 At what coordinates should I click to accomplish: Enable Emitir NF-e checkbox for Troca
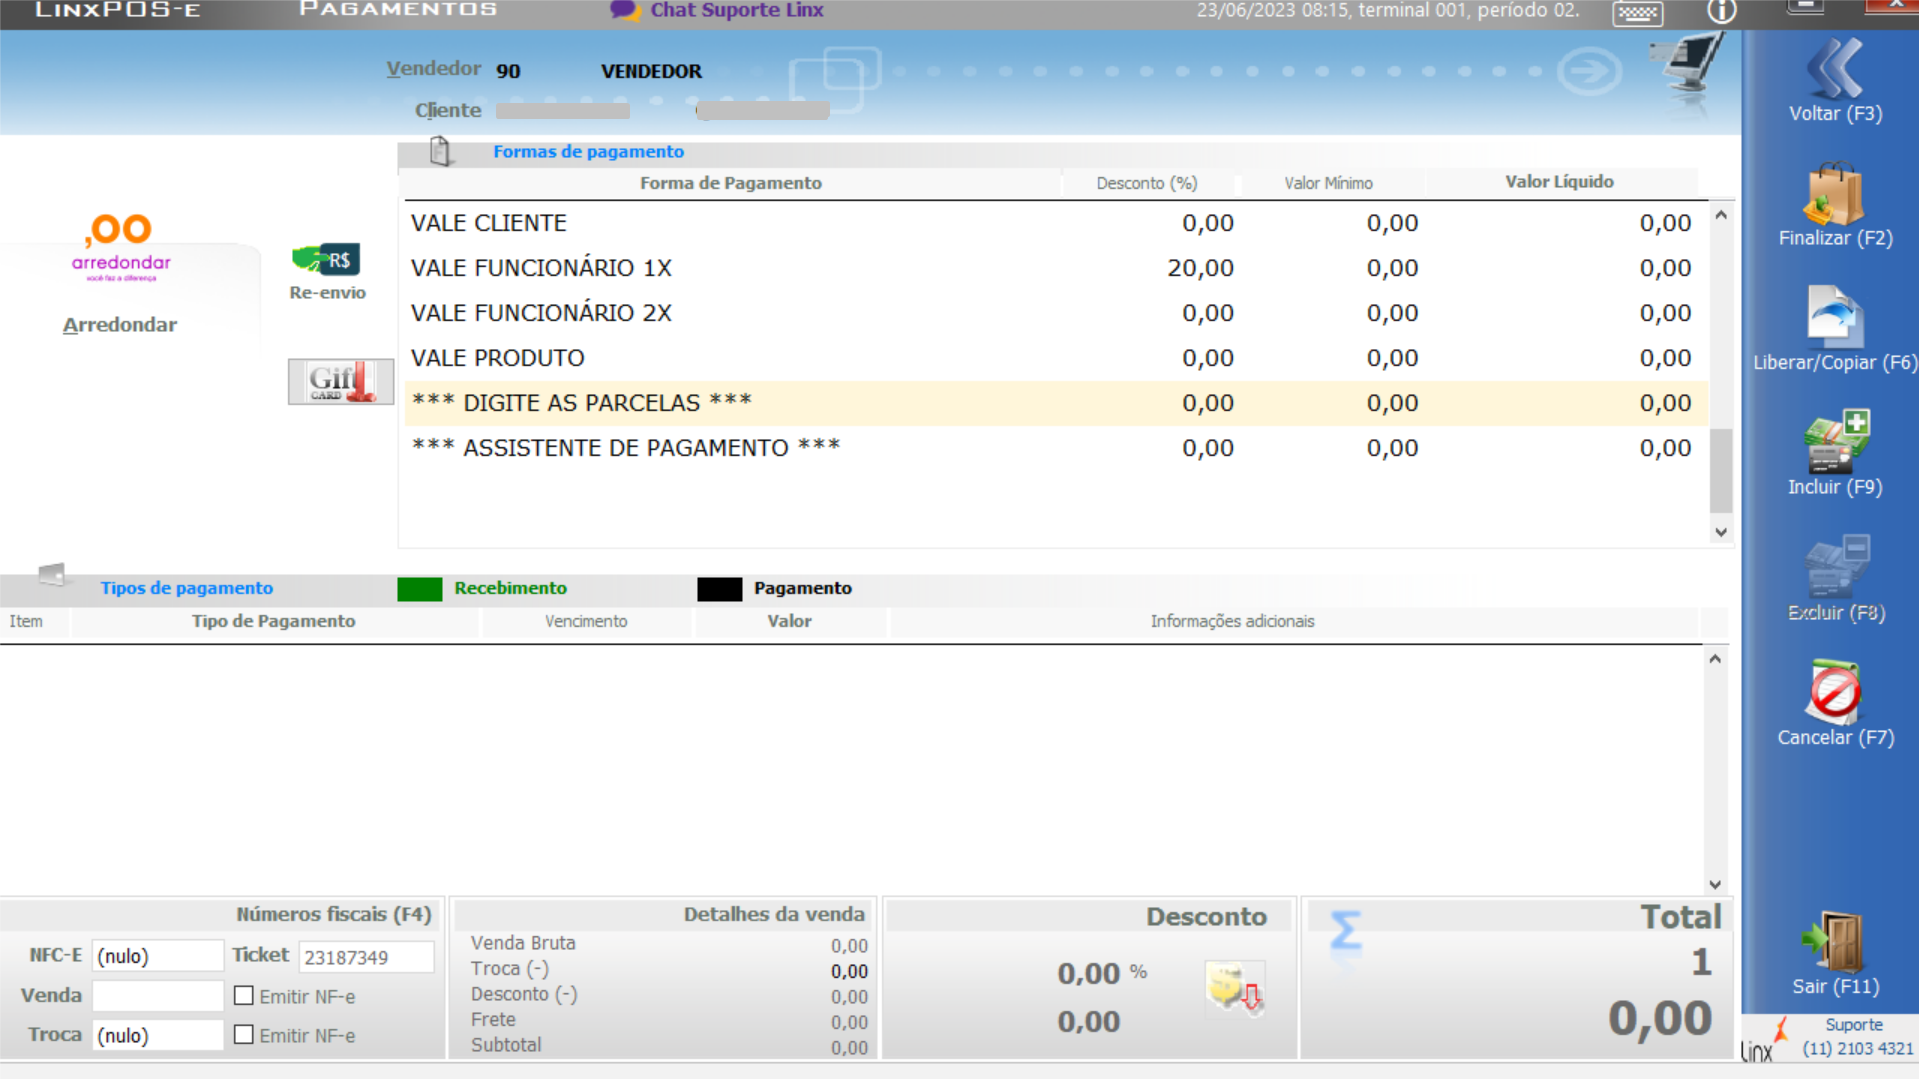coord(243,1034)
